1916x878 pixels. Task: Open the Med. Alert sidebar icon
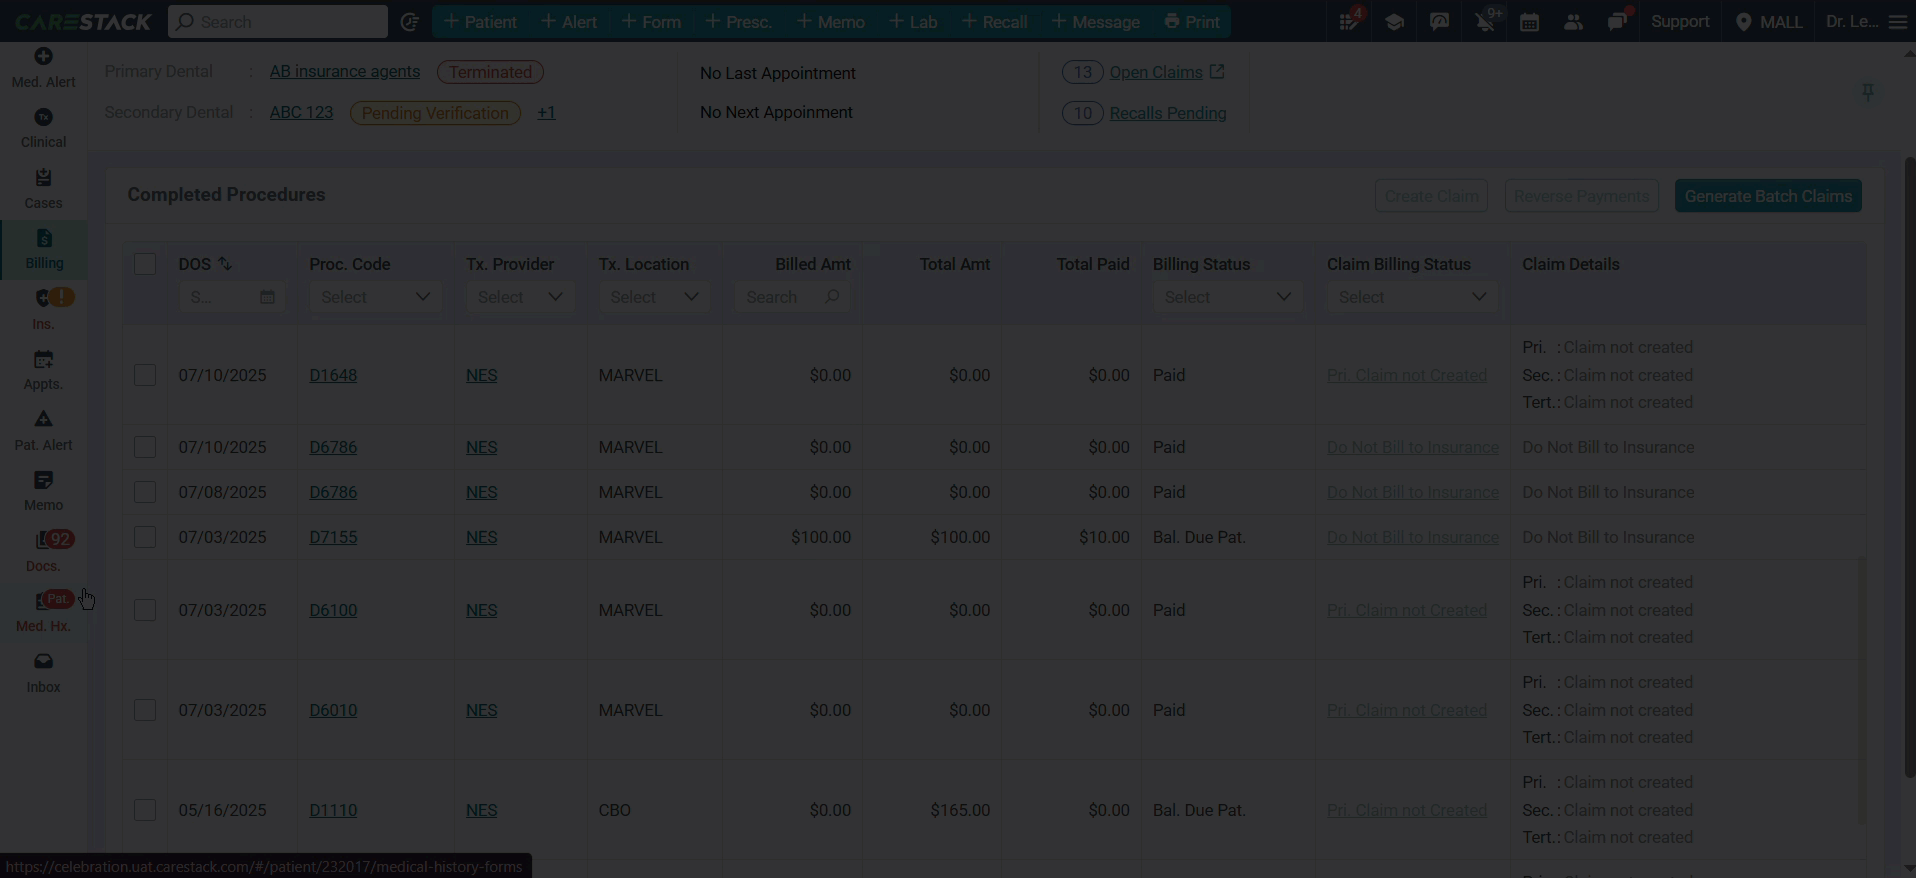pos(43,68)
